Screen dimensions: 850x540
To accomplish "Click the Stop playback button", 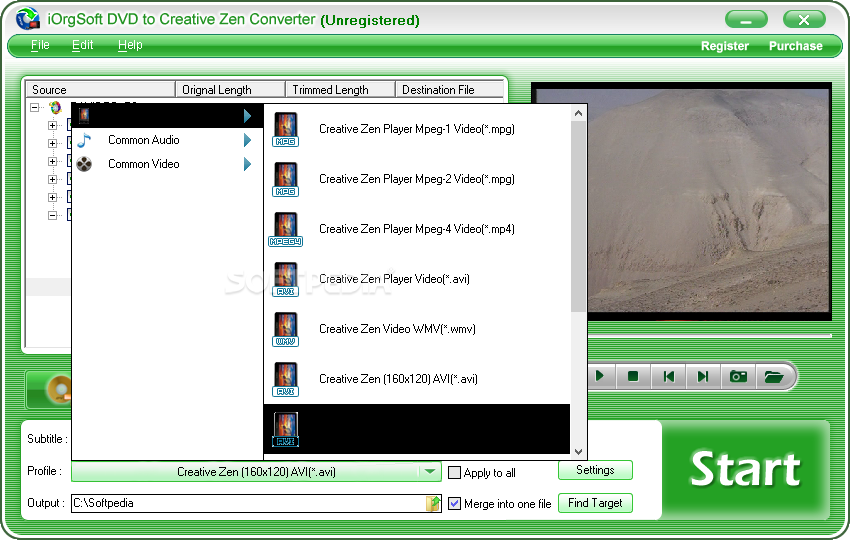I will pos(633,376).
